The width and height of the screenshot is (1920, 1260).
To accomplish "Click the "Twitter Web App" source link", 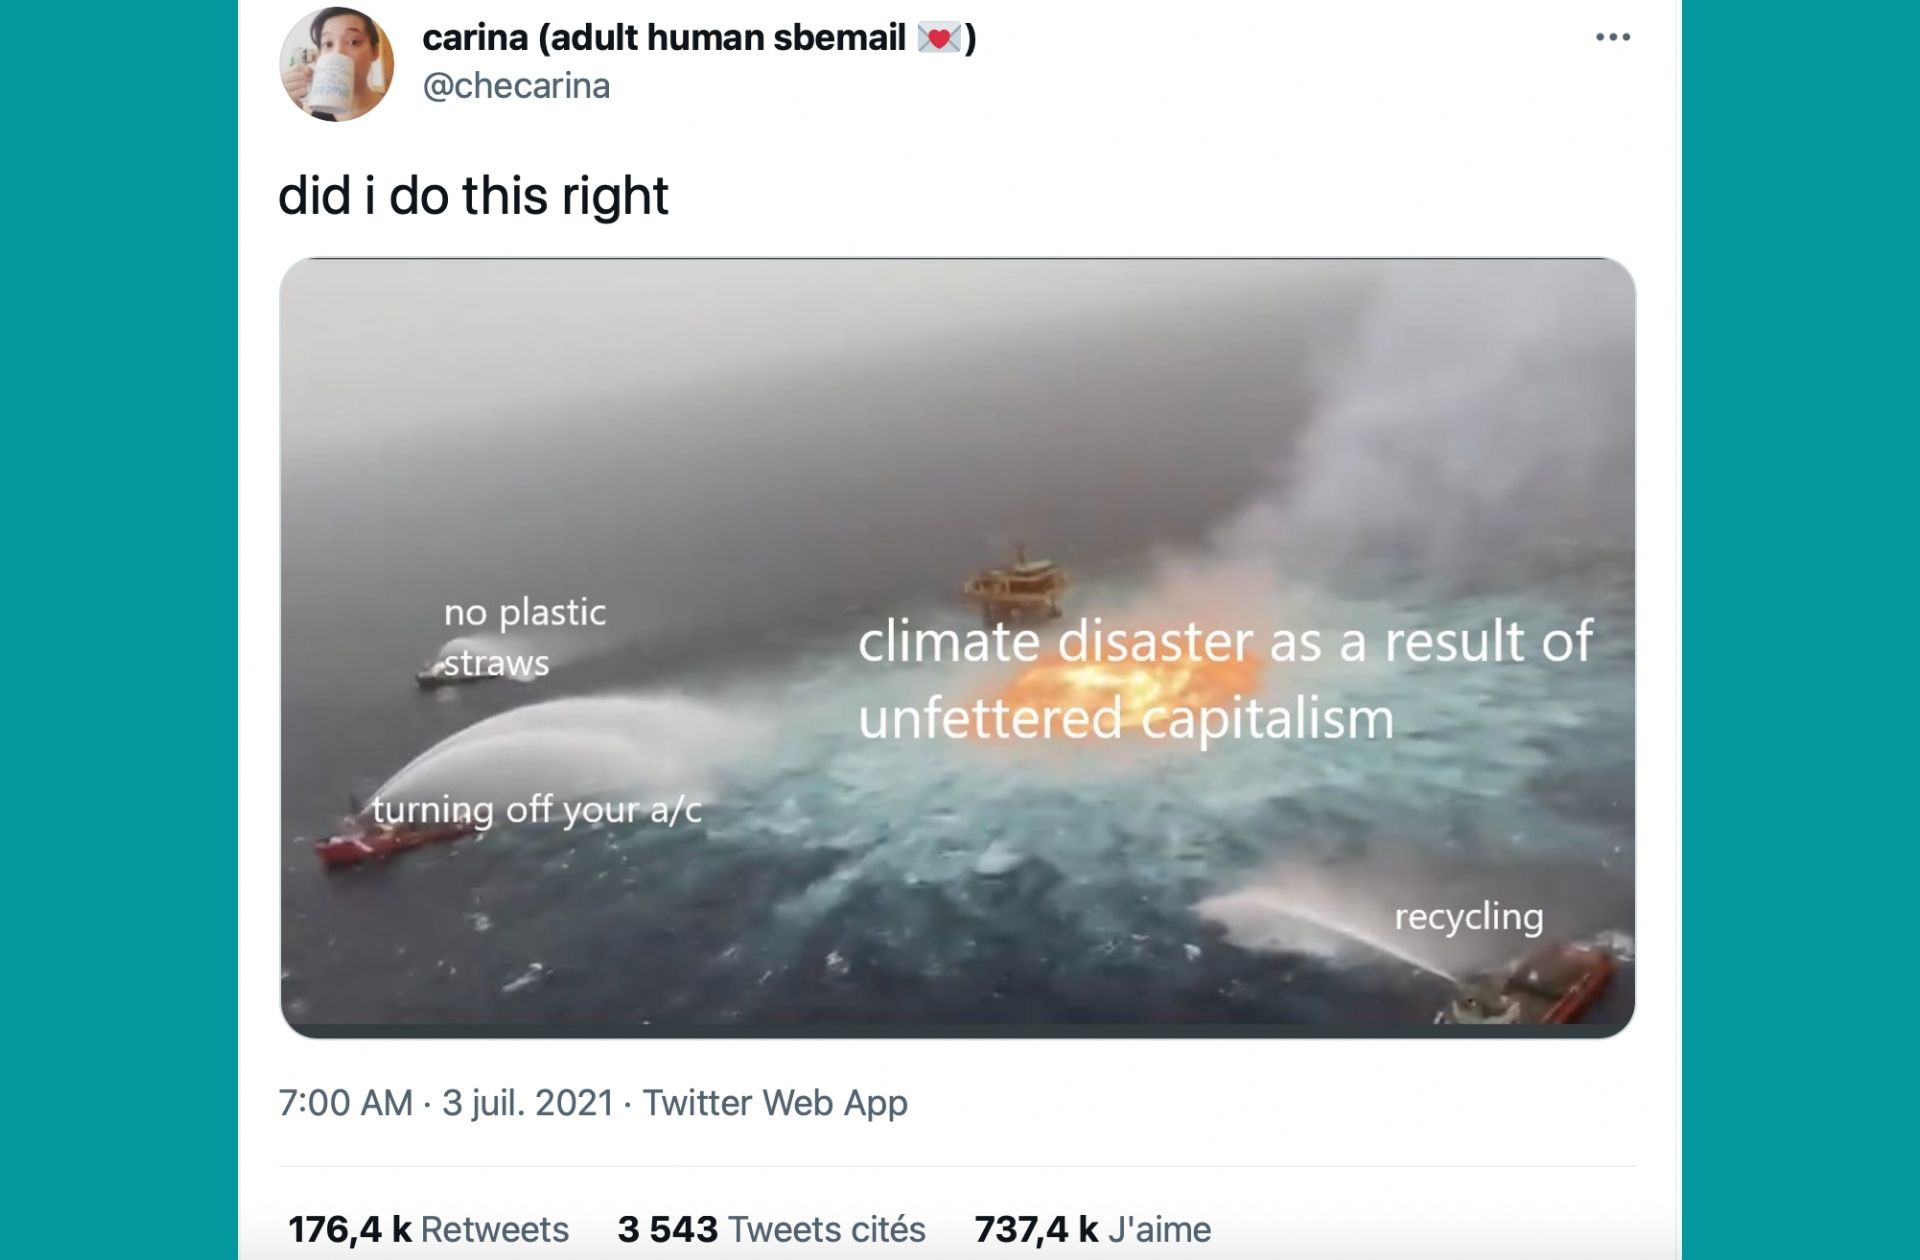I will (x=775, y=1102).
